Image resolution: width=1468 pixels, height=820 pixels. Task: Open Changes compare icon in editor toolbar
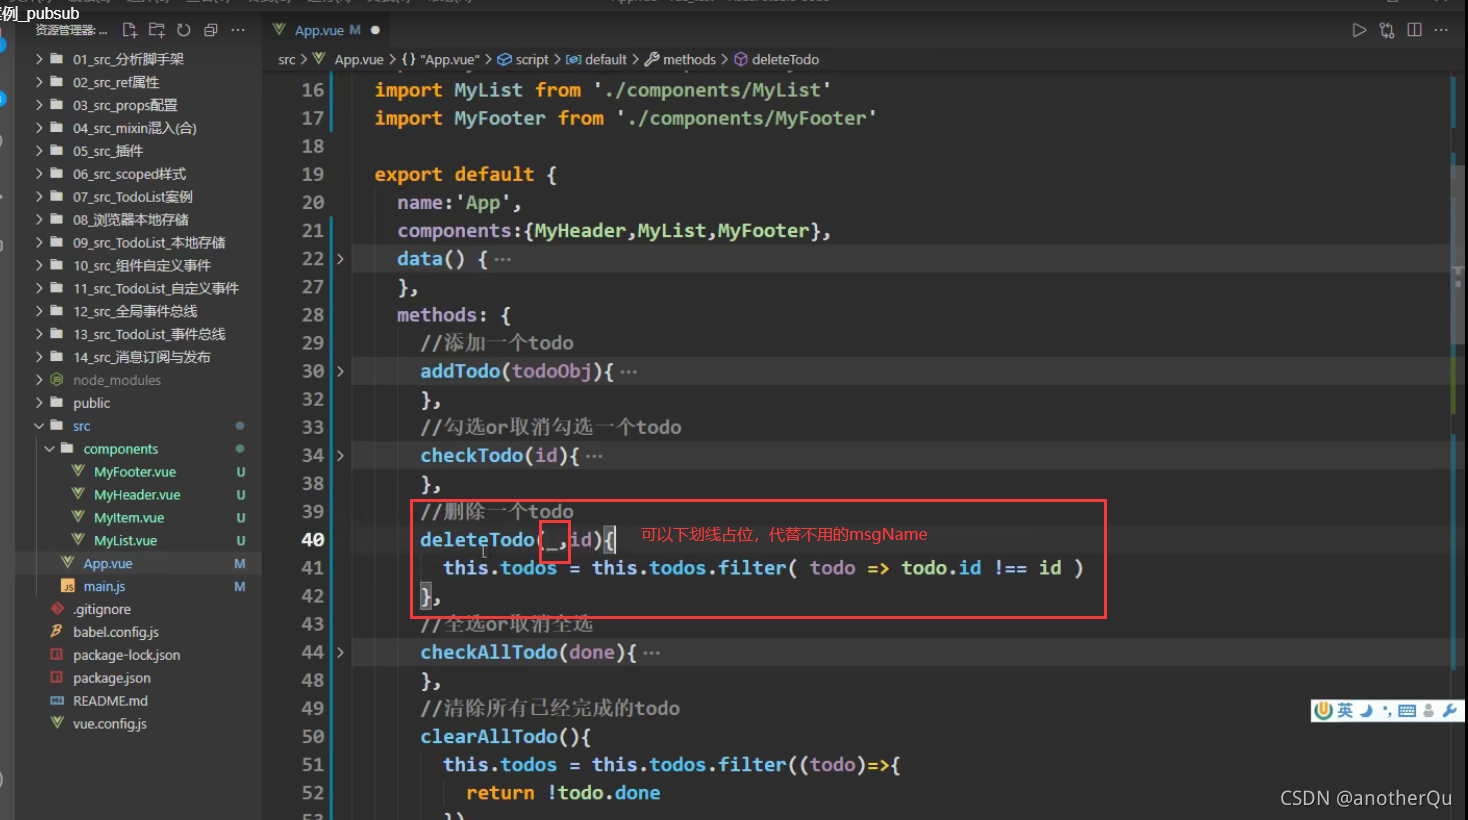coord(1387,30)
